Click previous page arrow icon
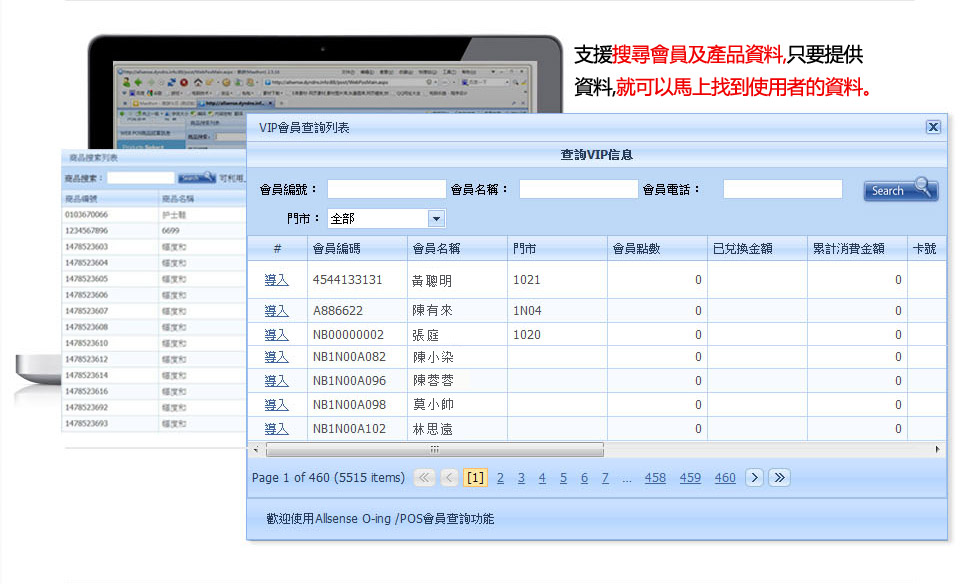The width and height of the screenshot is (980, 584). coord(449,478)
